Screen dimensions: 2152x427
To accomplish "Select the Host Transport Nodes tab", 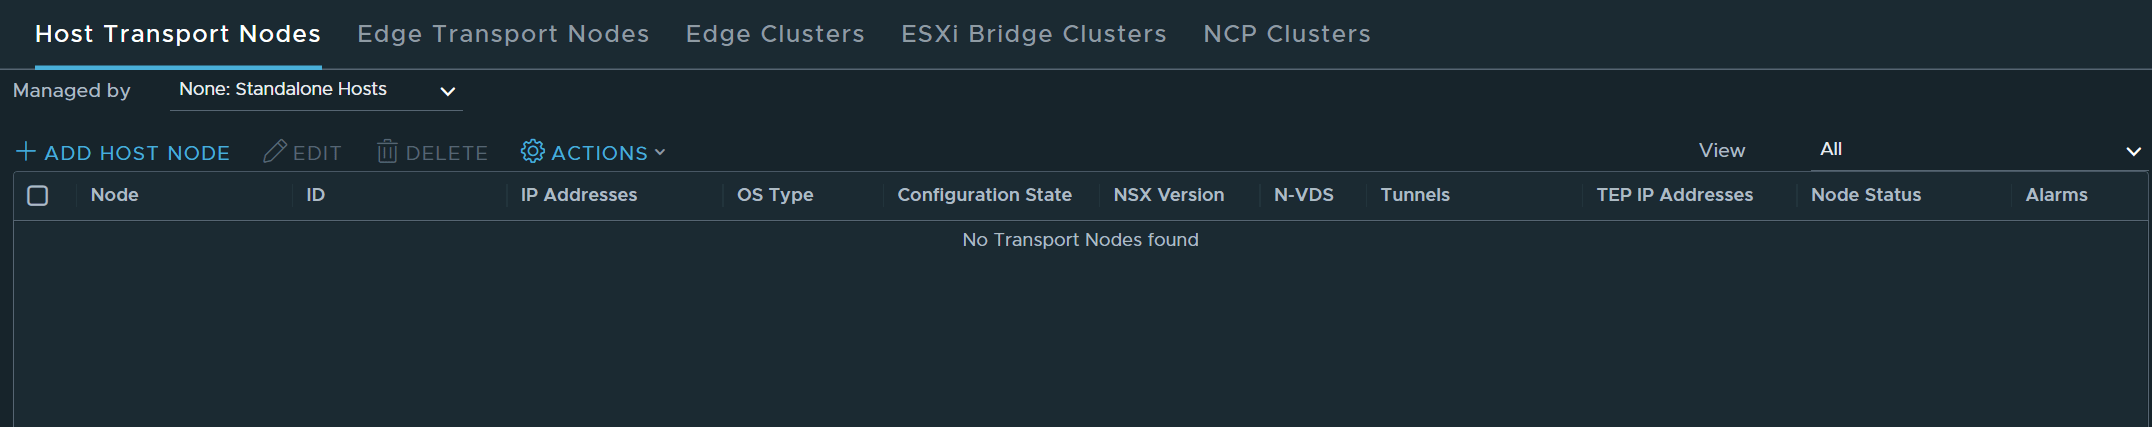I will (x=178, y=34).
